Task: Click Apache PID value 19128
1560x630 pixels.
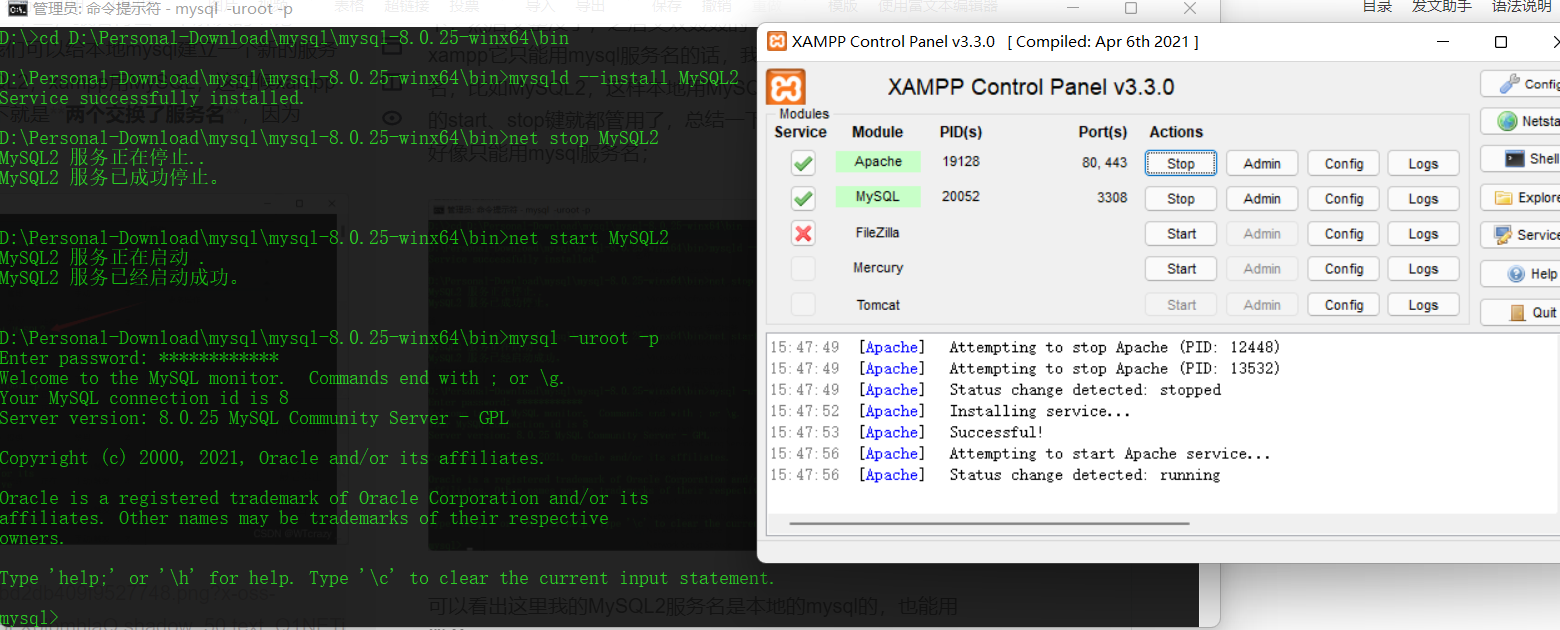Action: tap(961, 162)
